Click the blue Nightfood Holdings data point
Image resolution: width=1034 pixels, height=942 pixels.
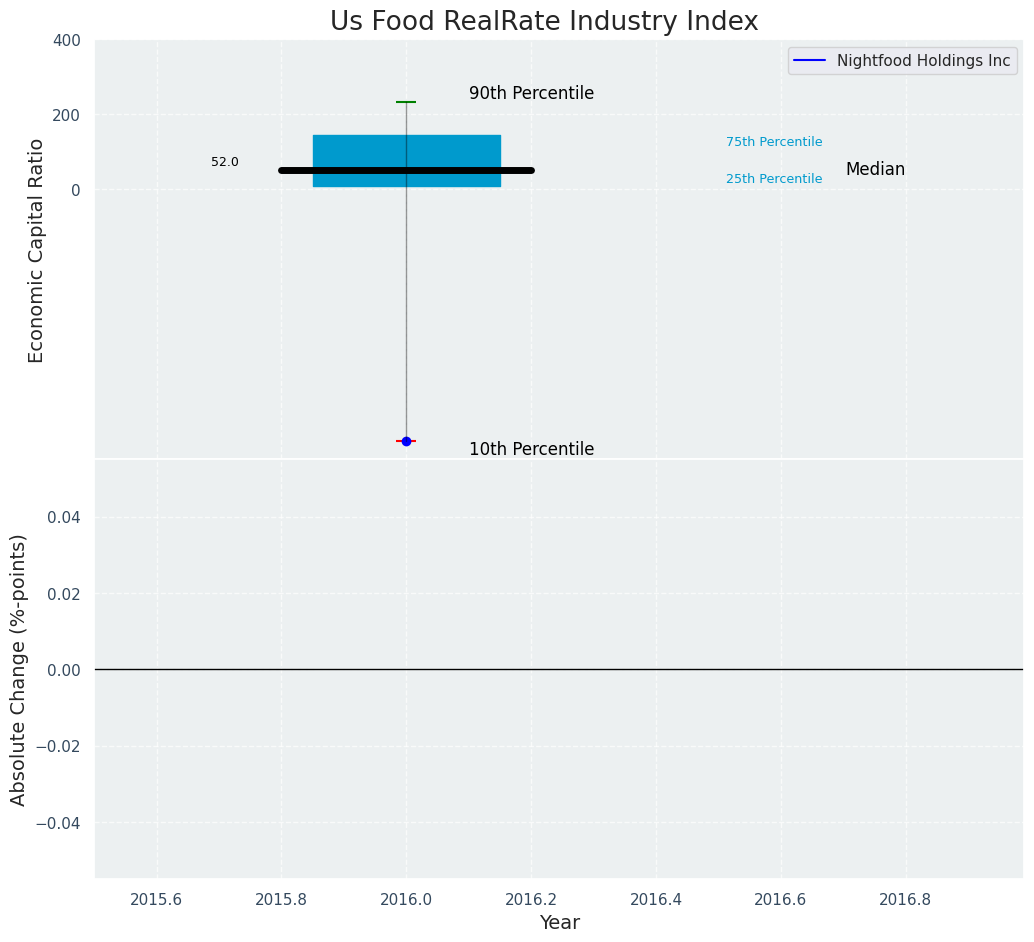coord(406,441)
